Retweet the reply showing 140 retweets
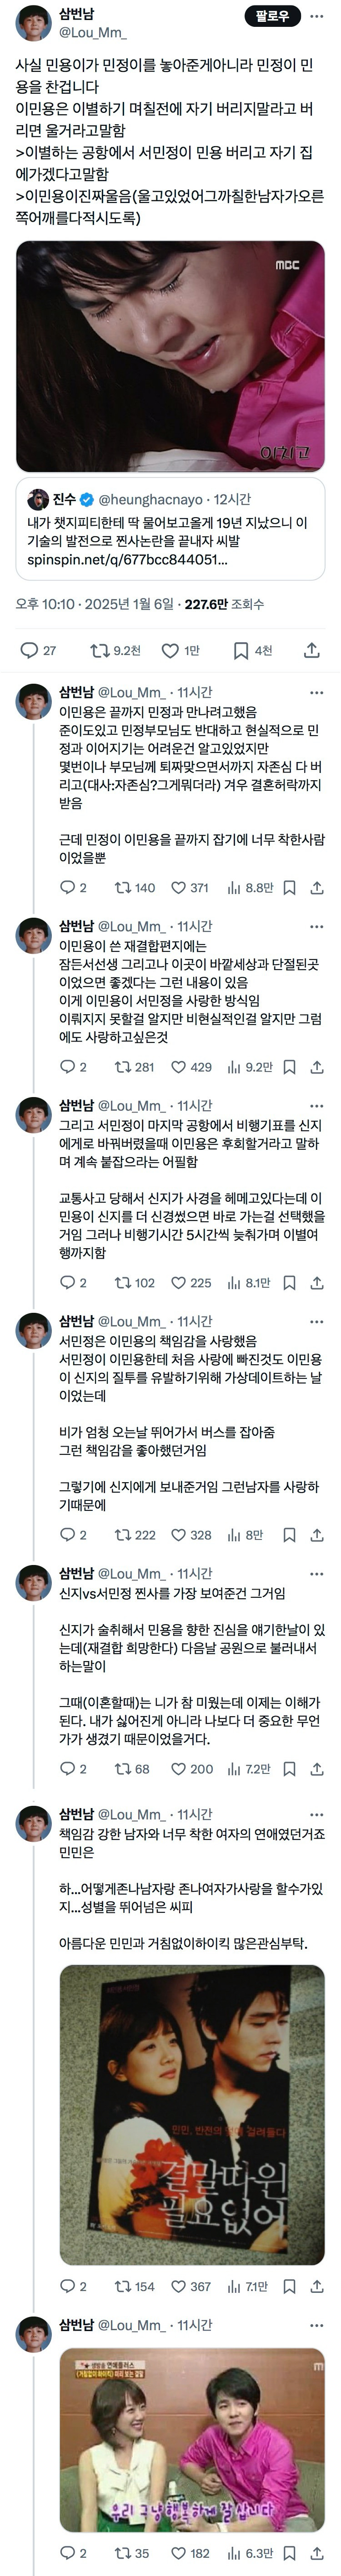Viewport: 341px width, 2576px height. pyautogui.click(x=135, y=887)
